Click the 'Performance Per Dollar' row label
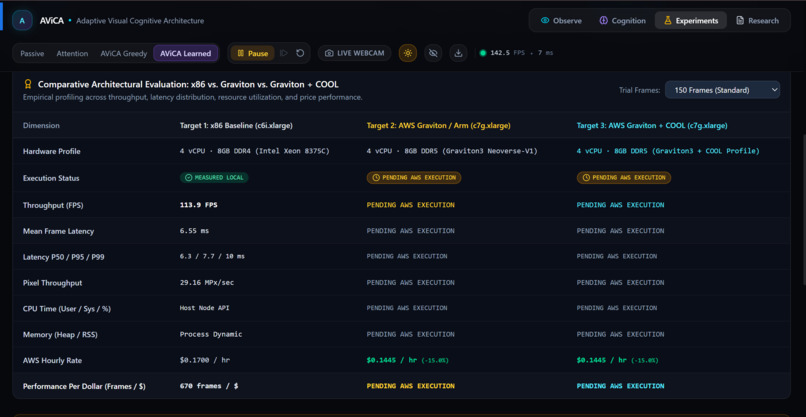Screen dimensions: 806x417 click(x=84, y=386)
